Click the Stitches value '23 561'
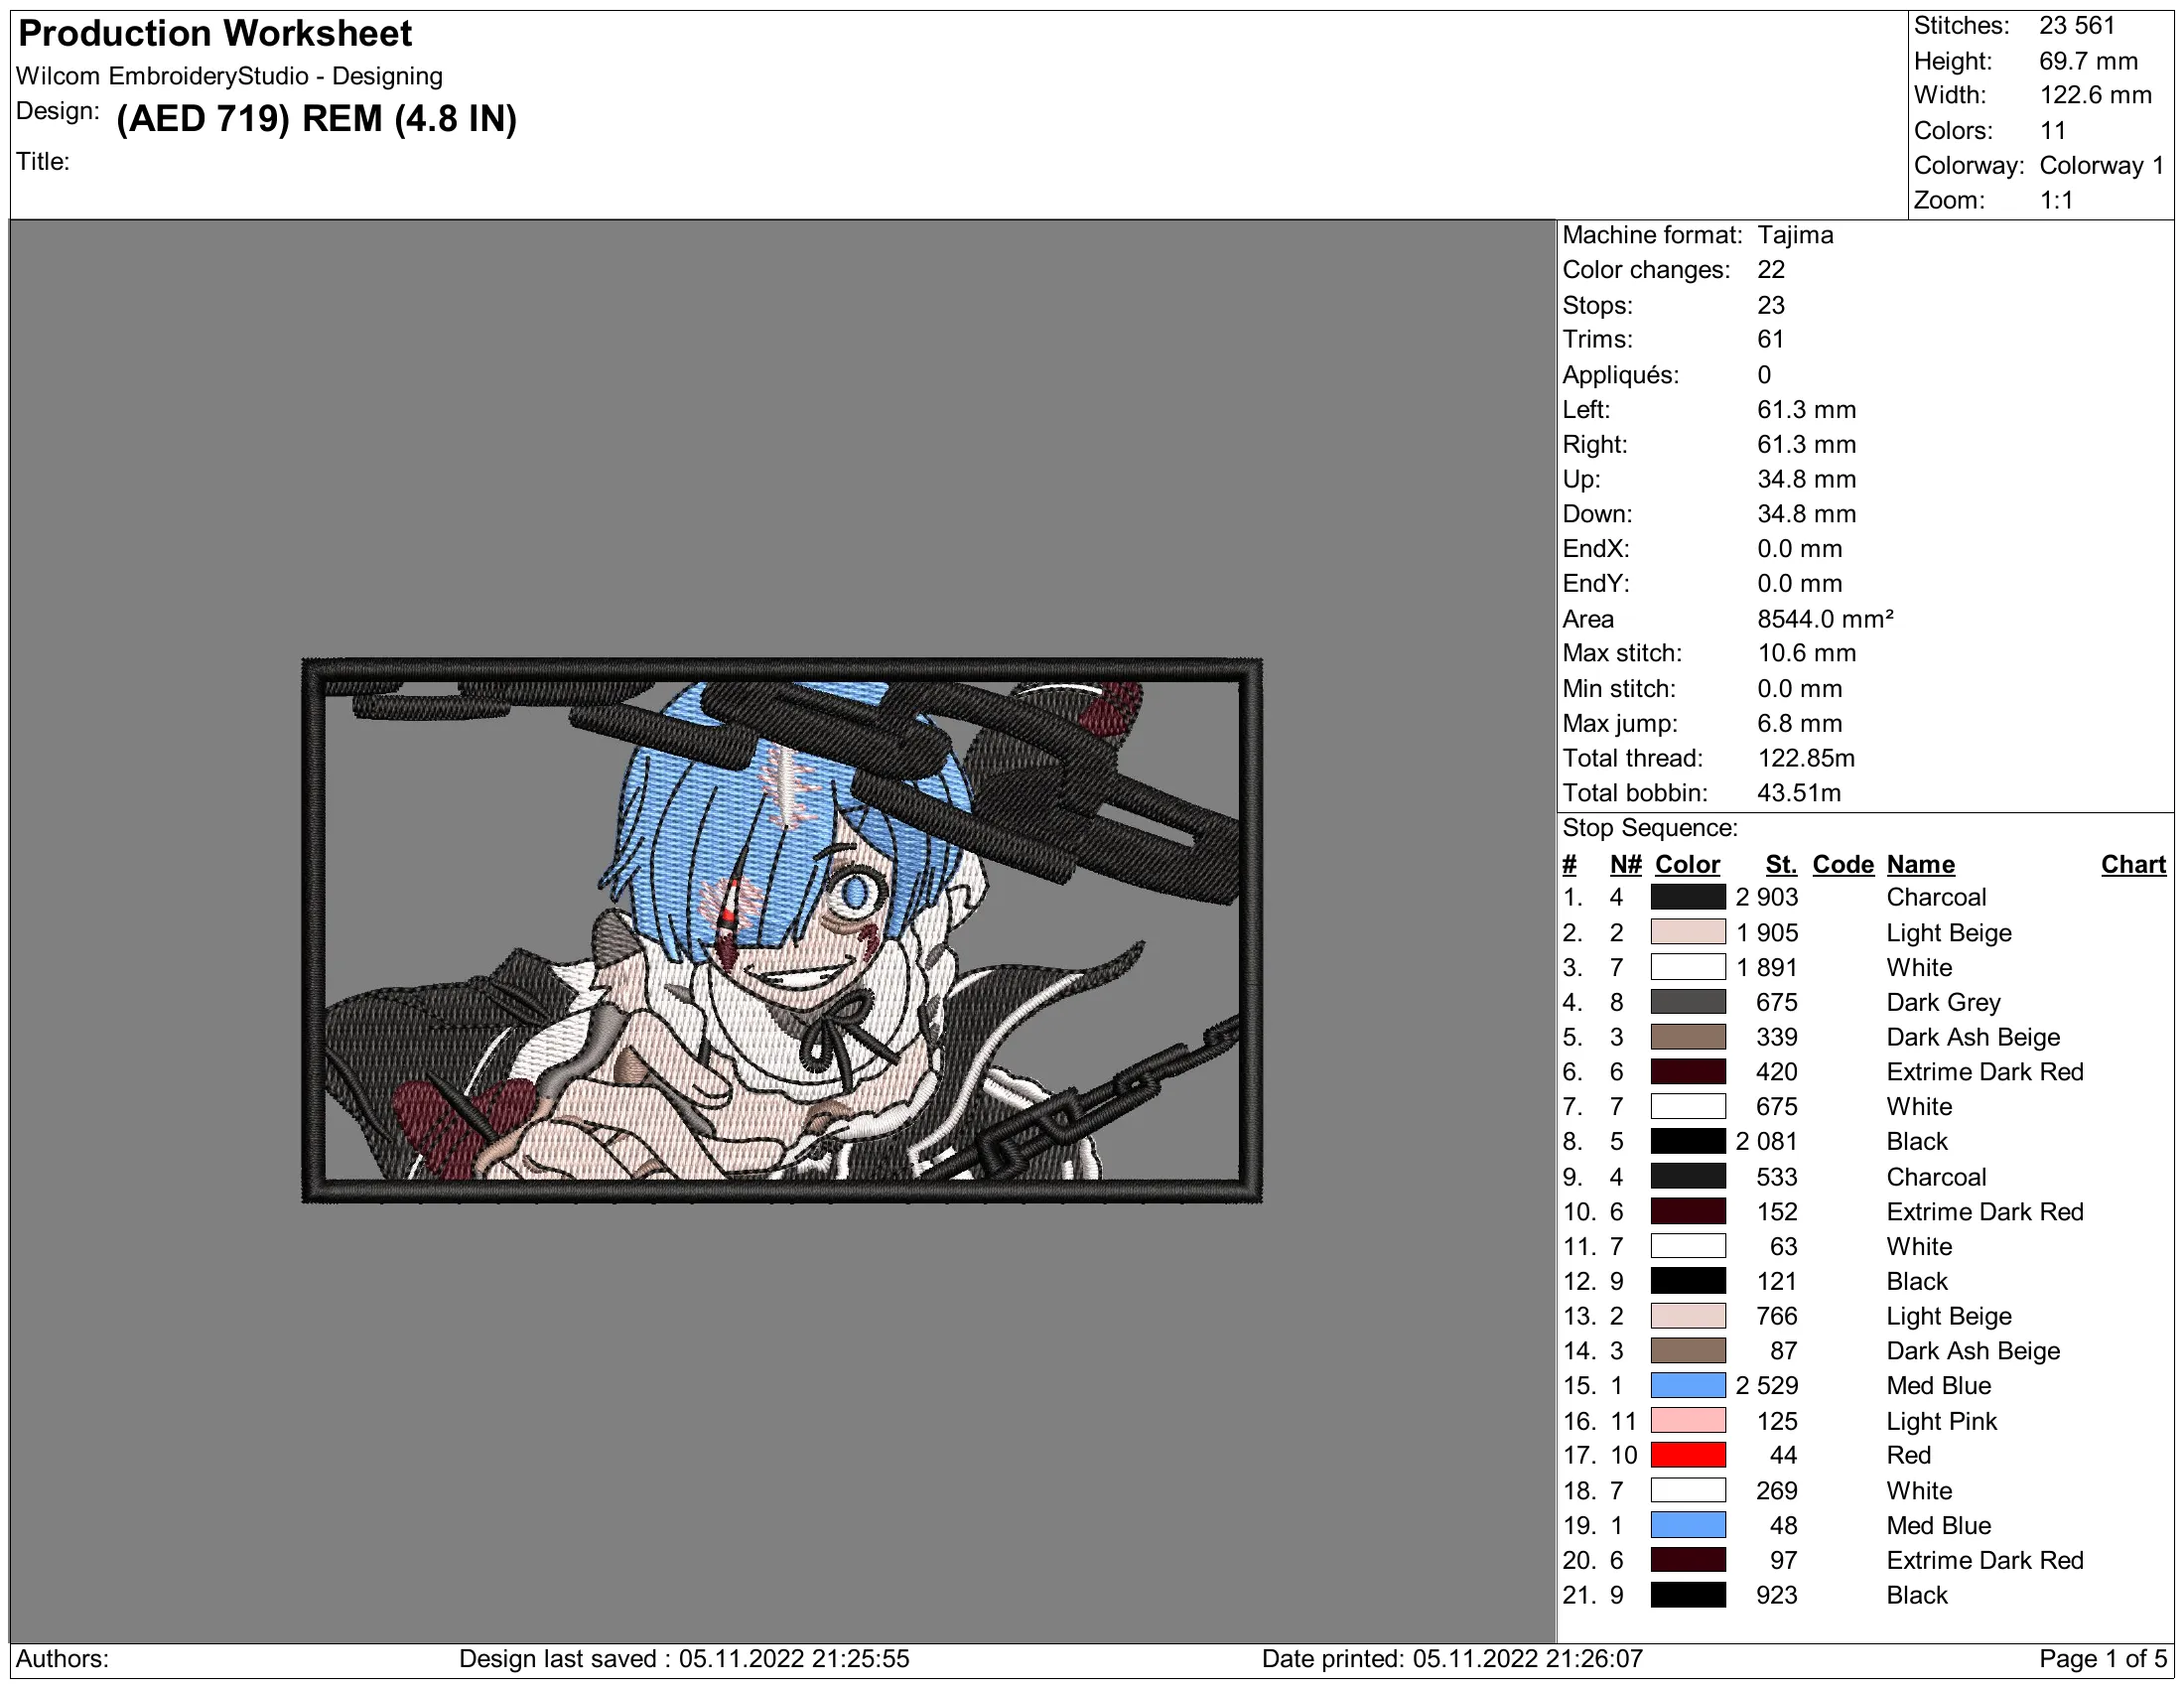The height and width of the screenshot is (1688, 2184). point(2077,26)
